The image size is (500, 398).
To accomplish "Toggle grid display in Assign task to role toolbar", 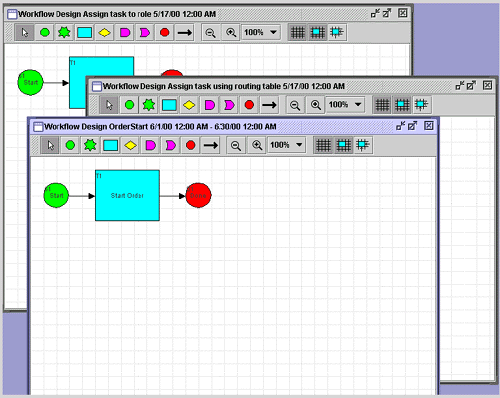I will pos(297,33).
